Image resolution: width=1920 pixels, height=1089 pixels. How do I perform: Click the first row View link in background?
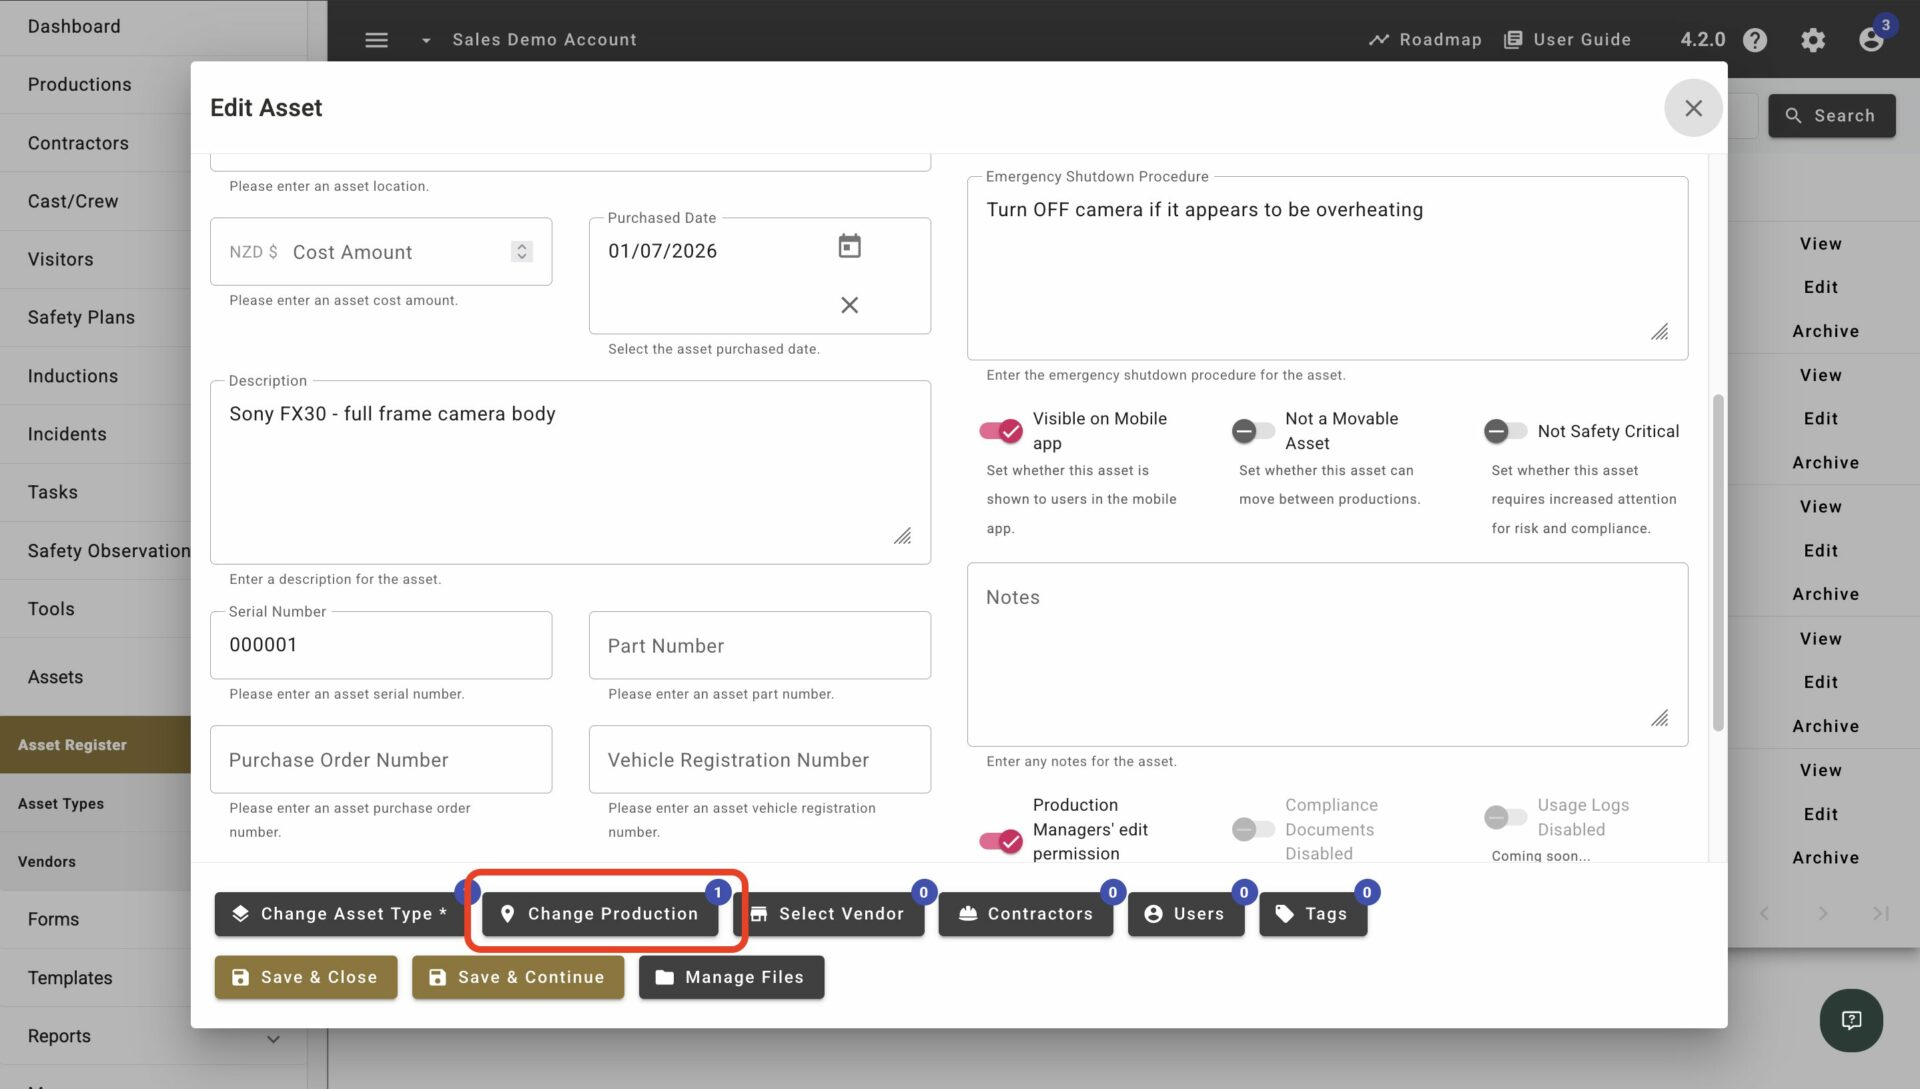coord(1820,244)
